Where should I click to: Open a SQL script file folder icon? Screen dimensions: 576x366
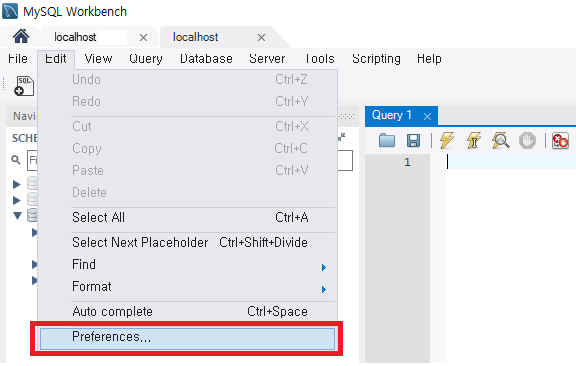point(387,140)
